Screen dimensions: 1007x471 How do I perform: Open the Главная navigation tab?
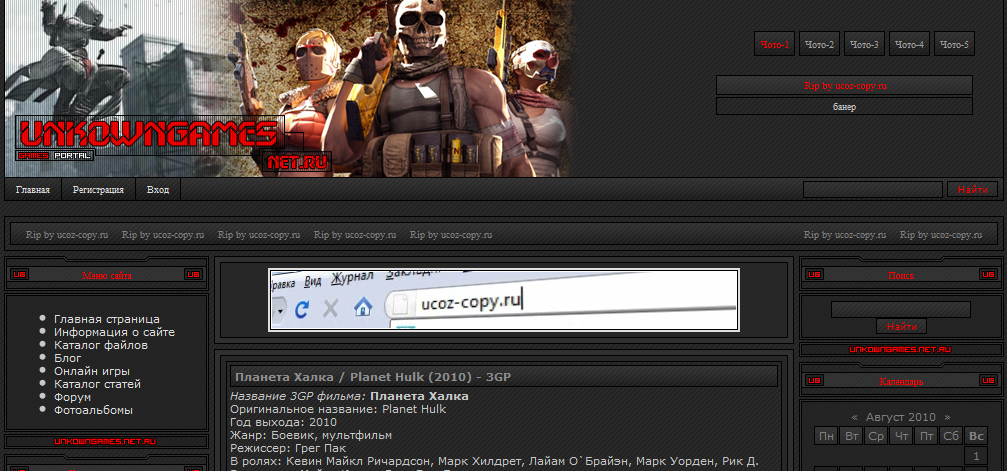tap(33, 190)
